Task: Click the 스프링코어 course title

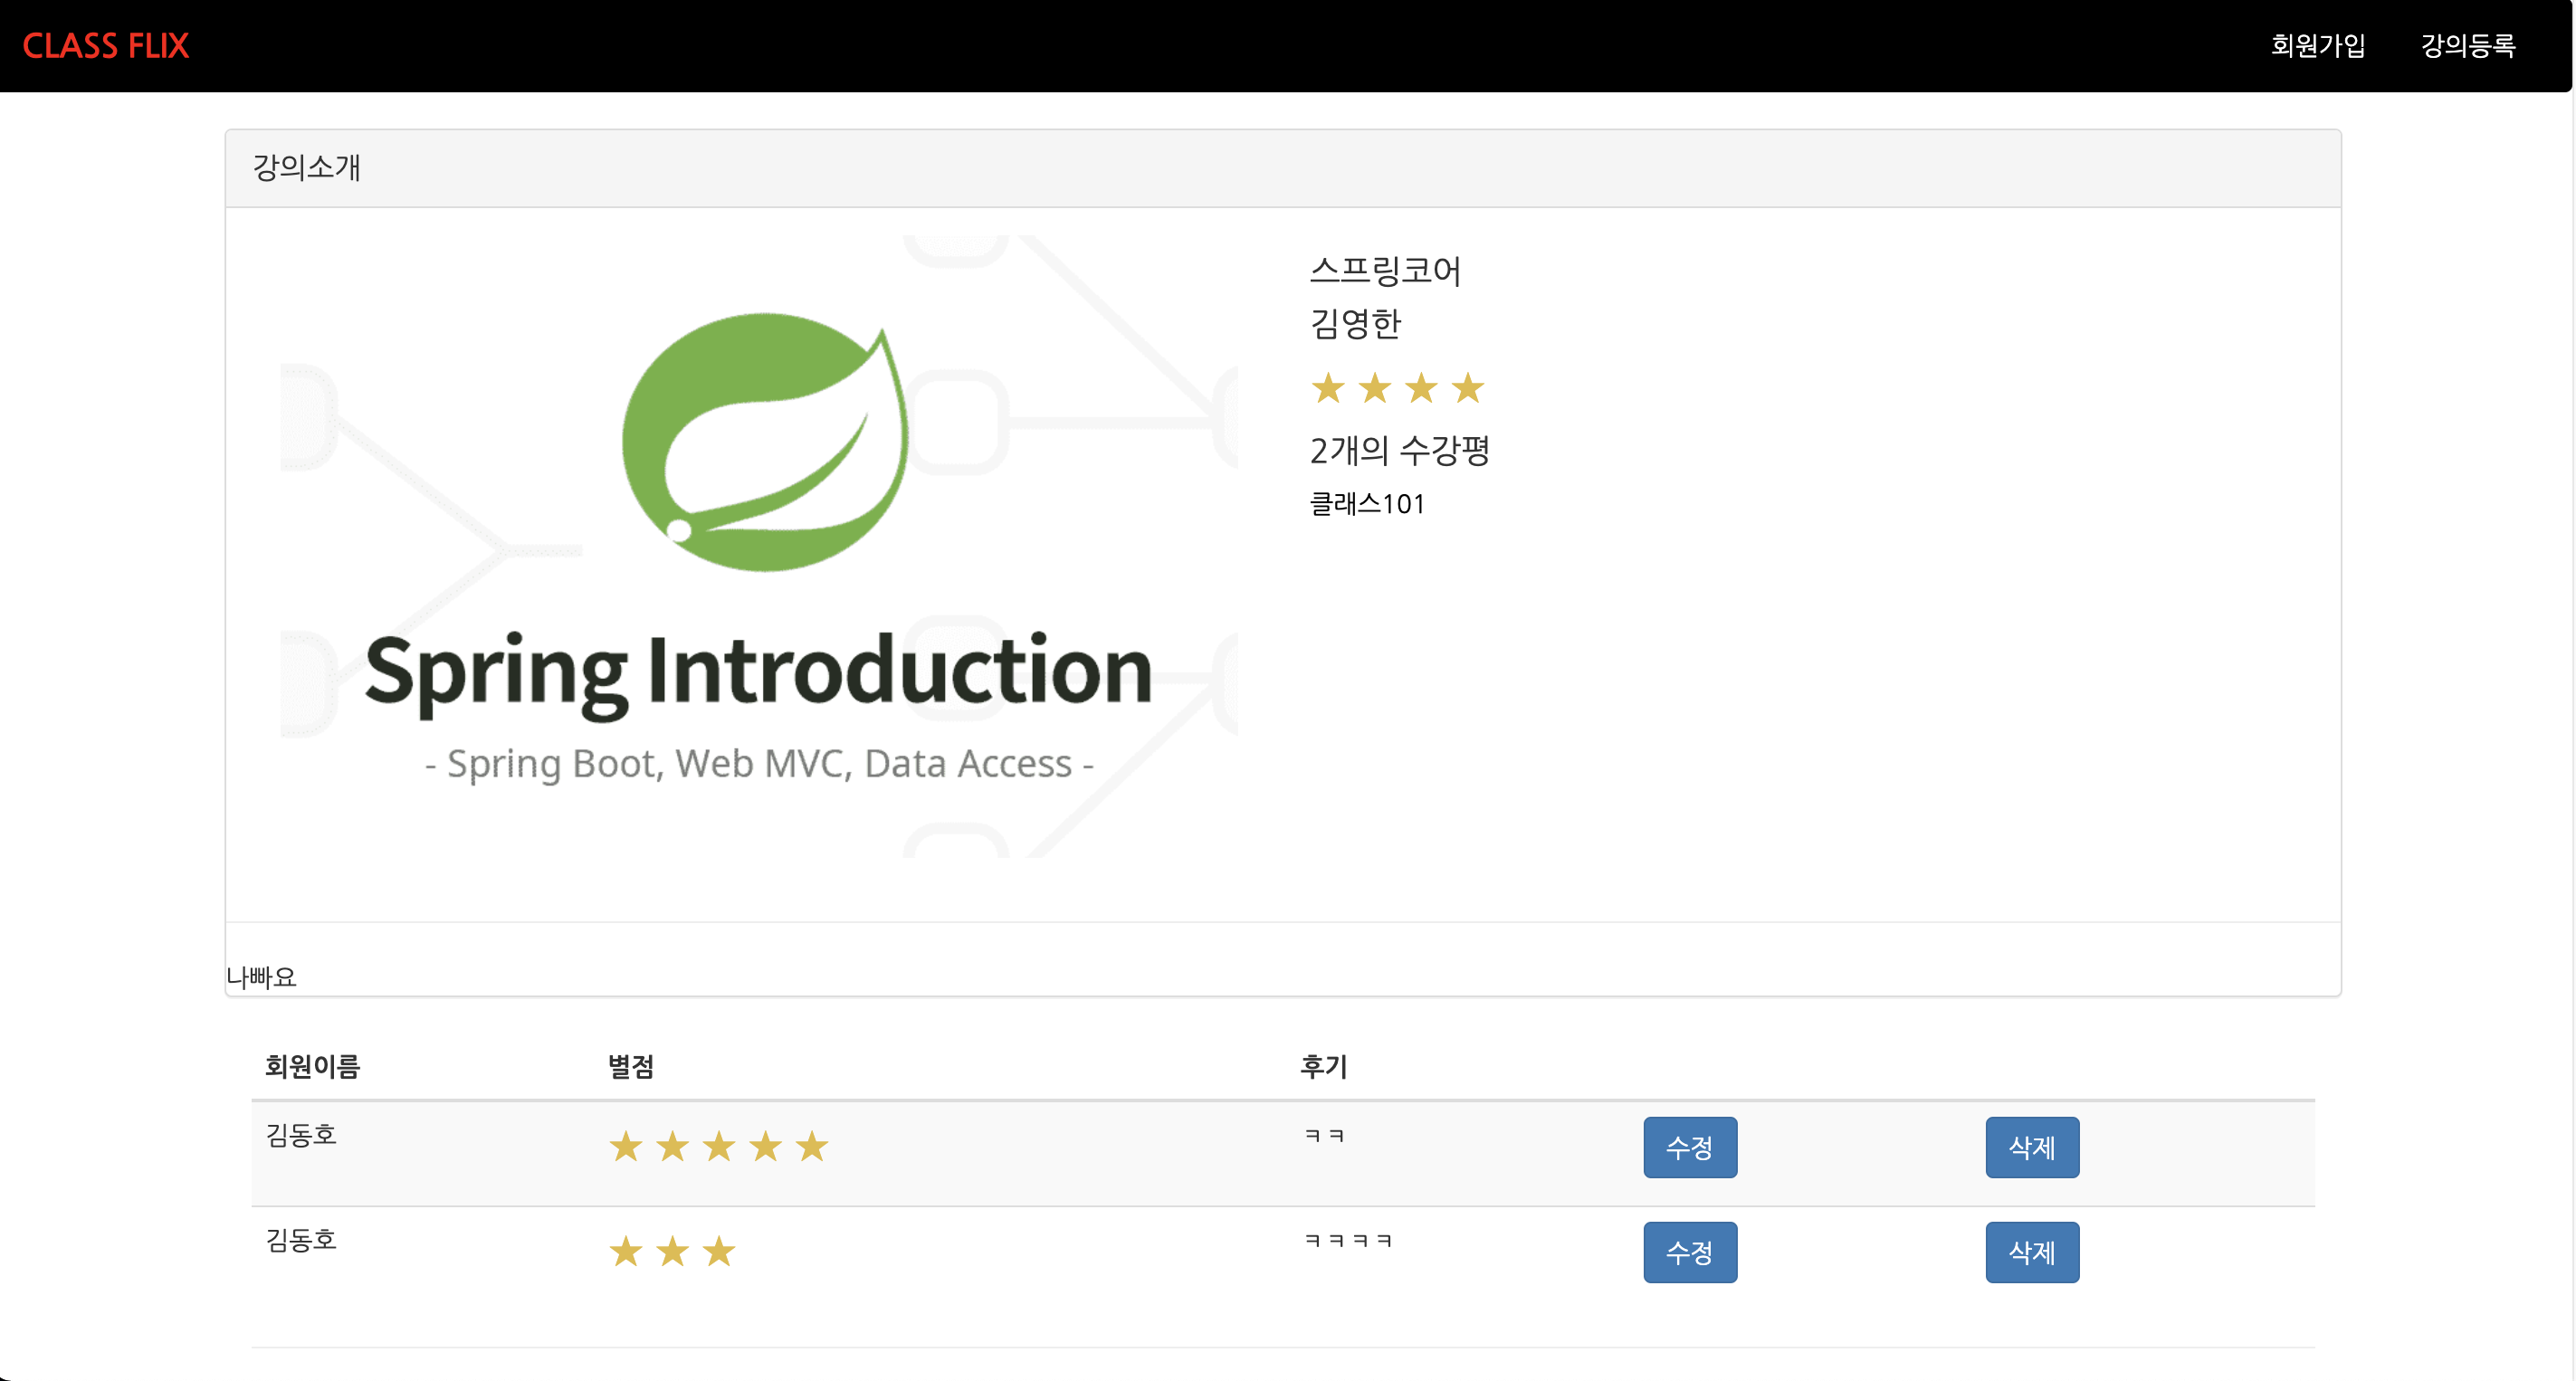Action: coord(1385,271)
